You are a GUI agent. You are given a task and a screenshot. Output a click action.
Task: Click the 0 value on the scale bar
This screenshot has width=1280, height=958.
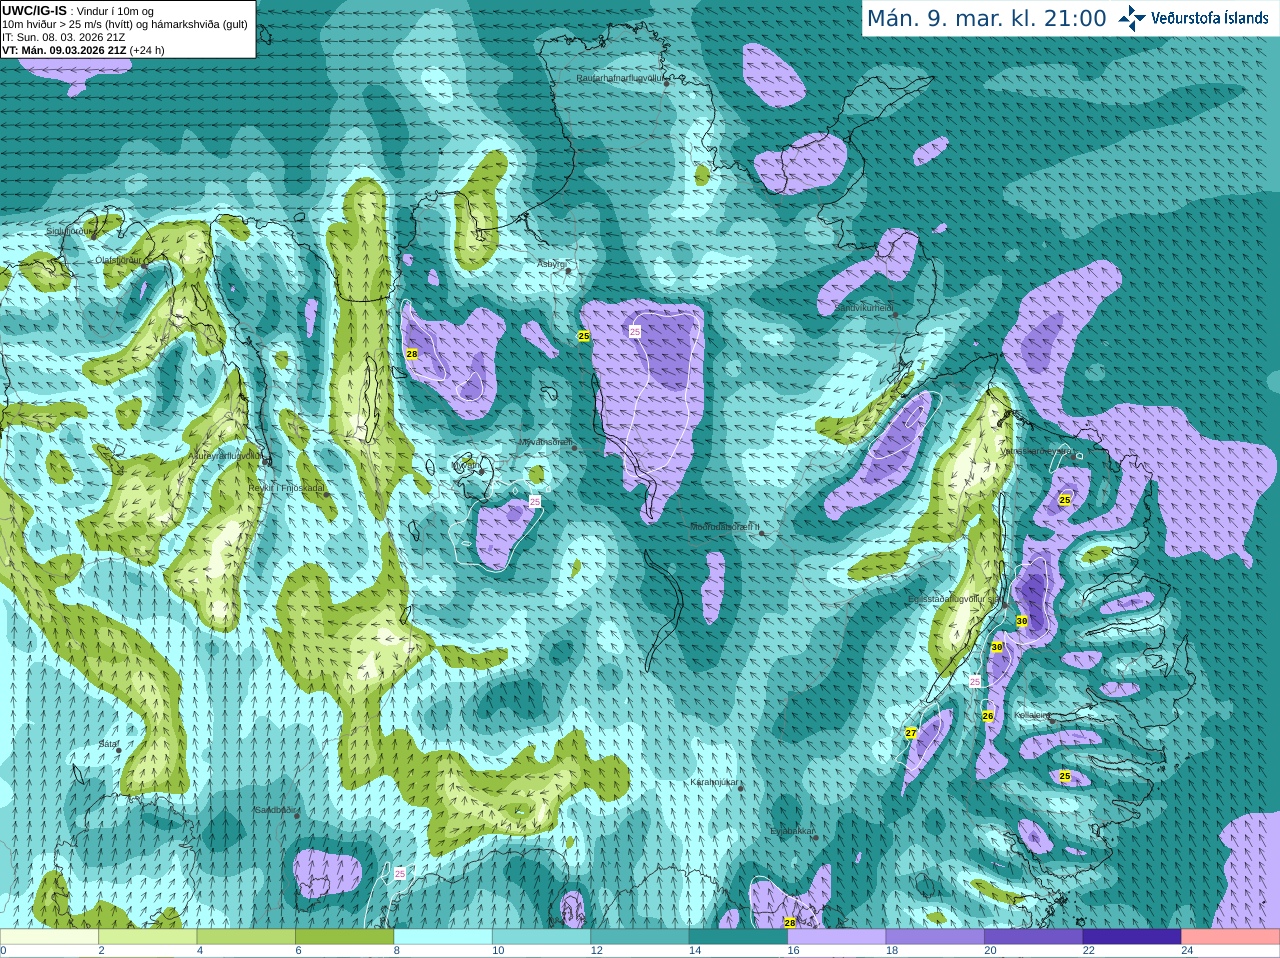click(x=4, y=951)
